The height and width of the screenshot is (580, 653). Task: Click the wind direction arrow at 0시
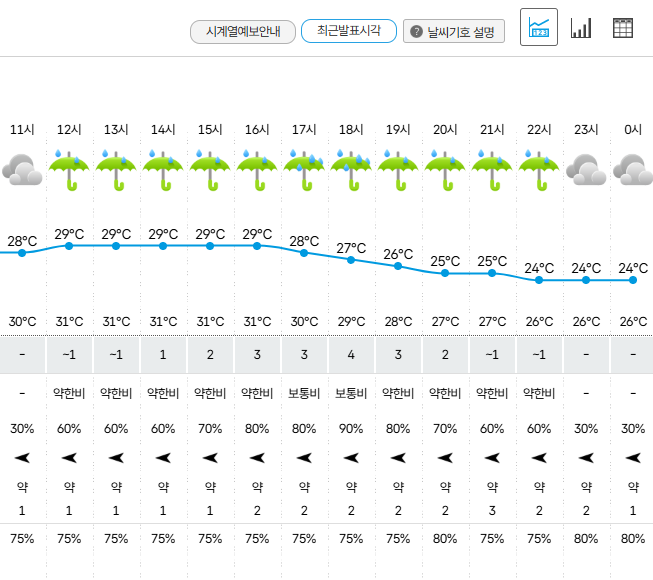pos(633,458)
